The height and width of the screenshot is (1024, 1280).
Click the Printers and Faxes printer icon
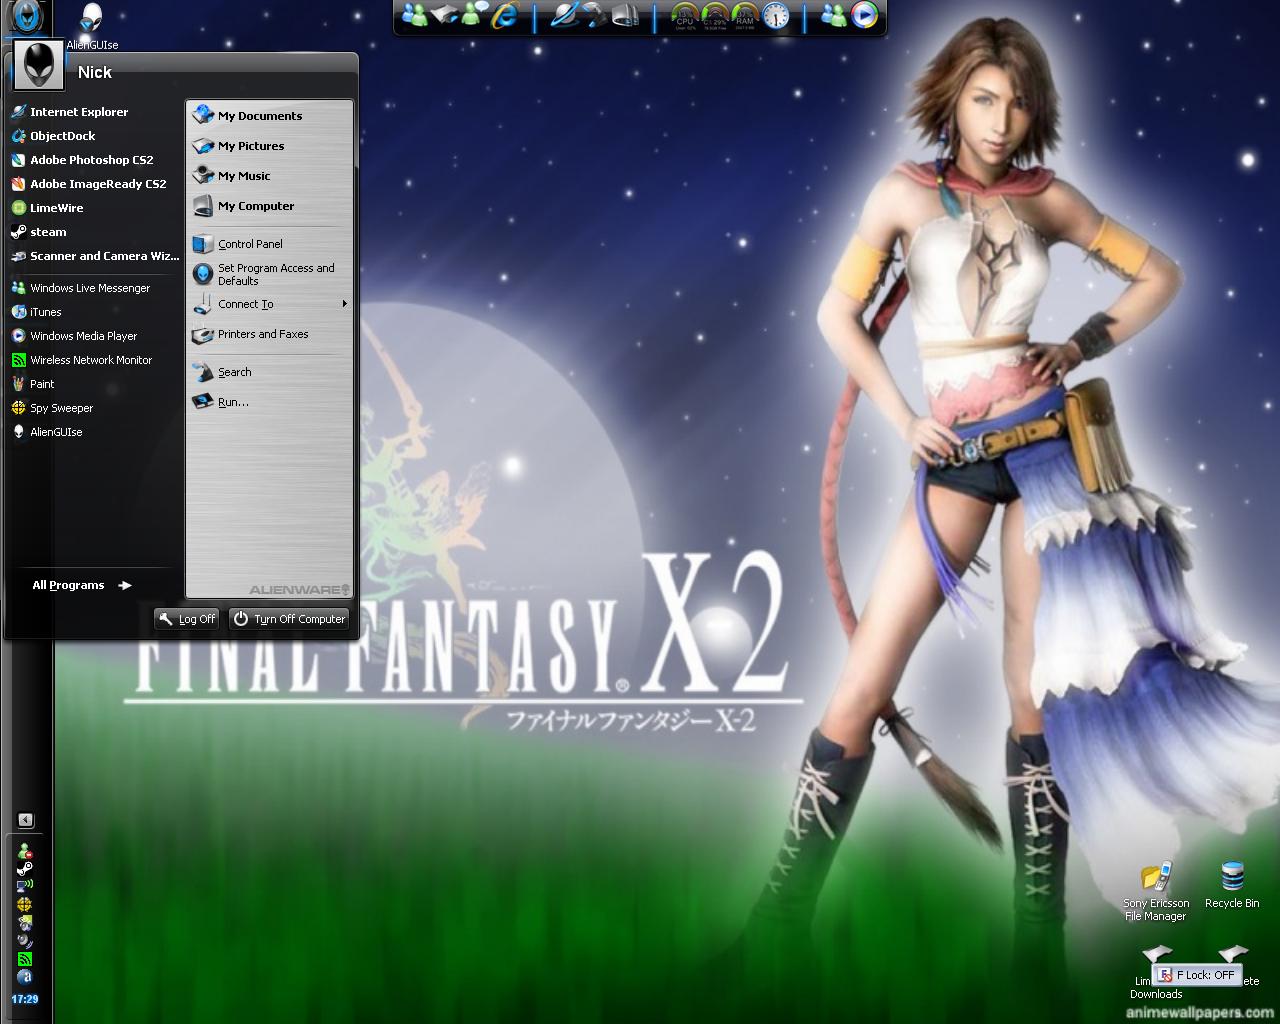(203, 335)
